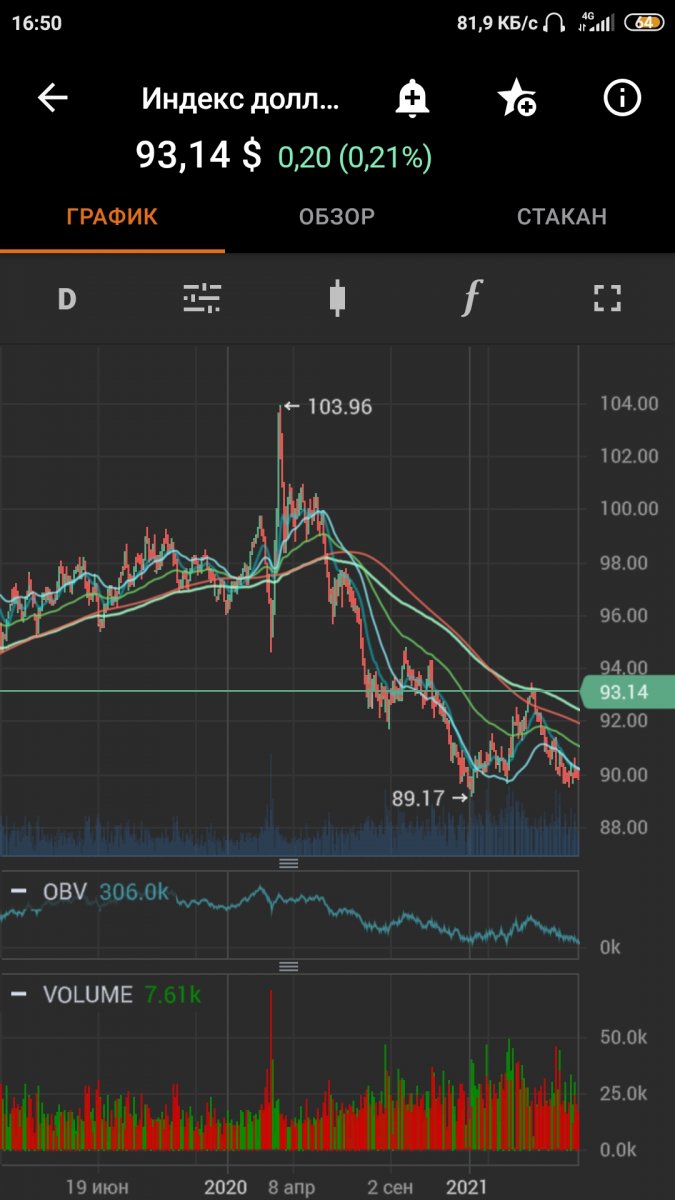
Task: Open the D timeframe selector
Action: coord(67,298)
